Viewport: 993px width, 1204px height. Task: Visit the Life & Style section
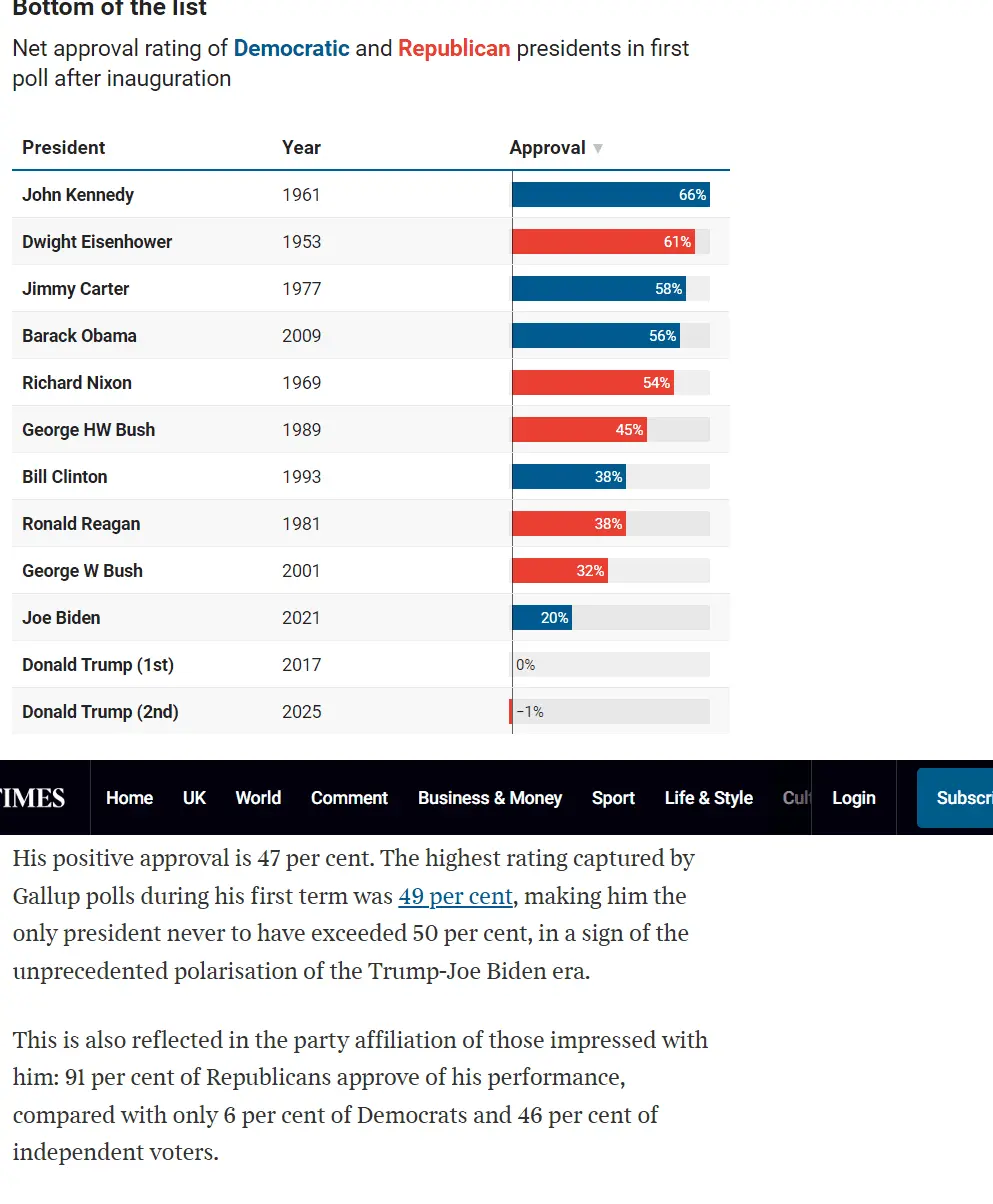click(x=708, y=798)
